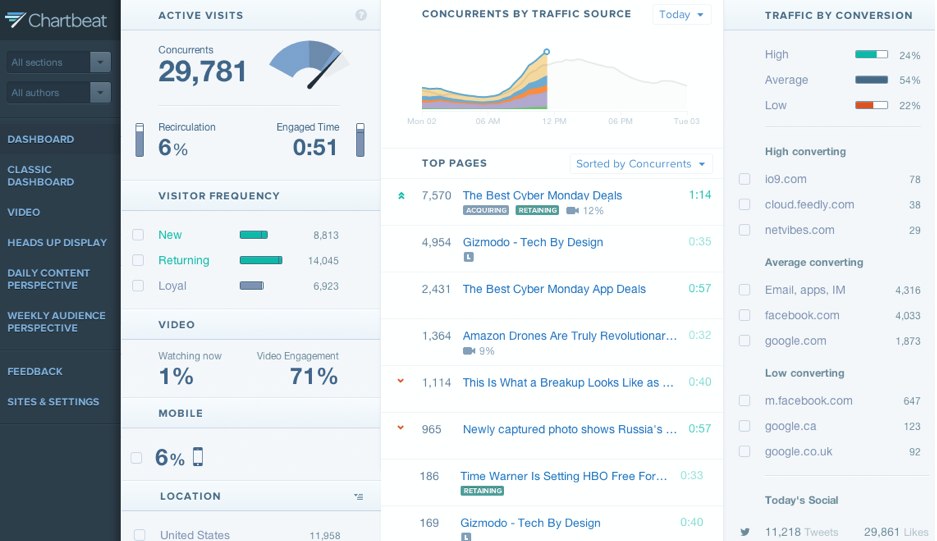Click the rising arrow beside Cyber Monday Deals
The image size is (937, 541).
point(402,195)
